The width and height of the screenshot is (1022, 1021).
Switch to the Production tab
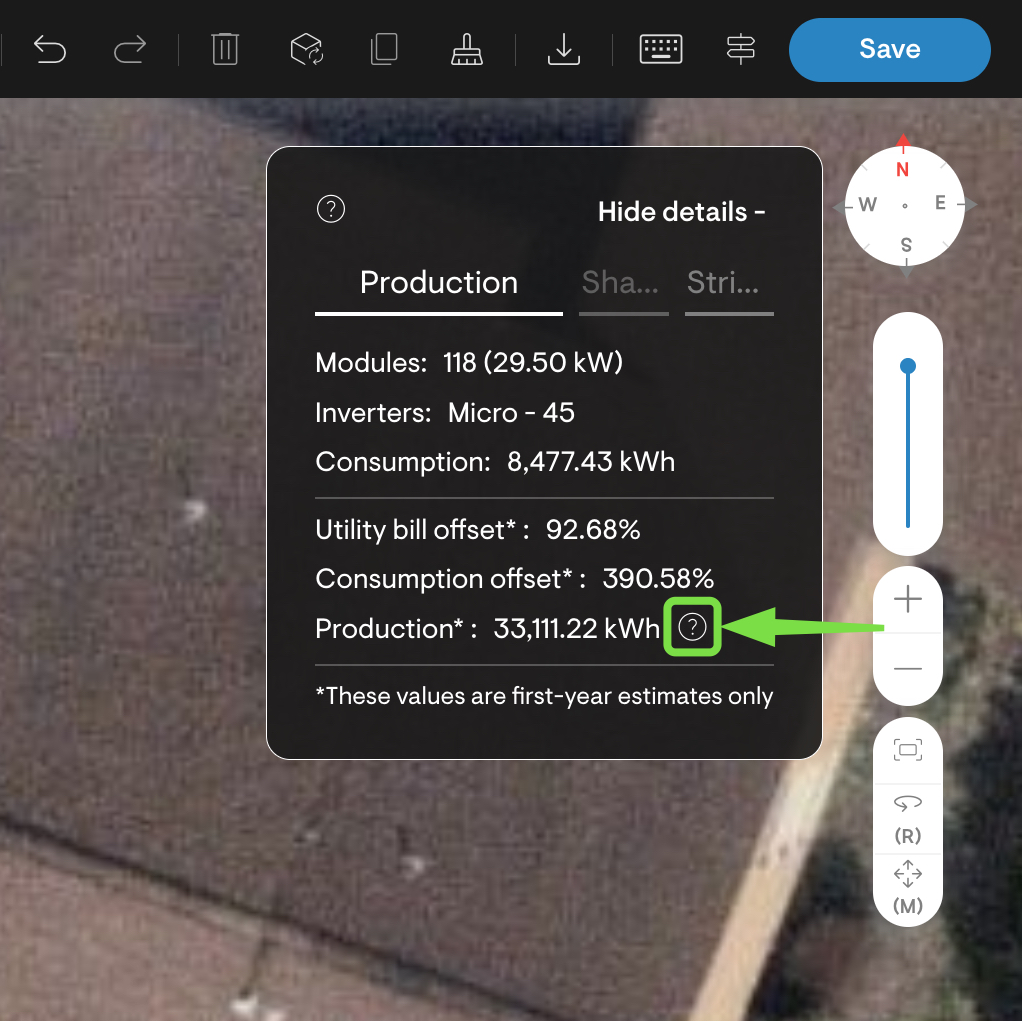(438, 283)
